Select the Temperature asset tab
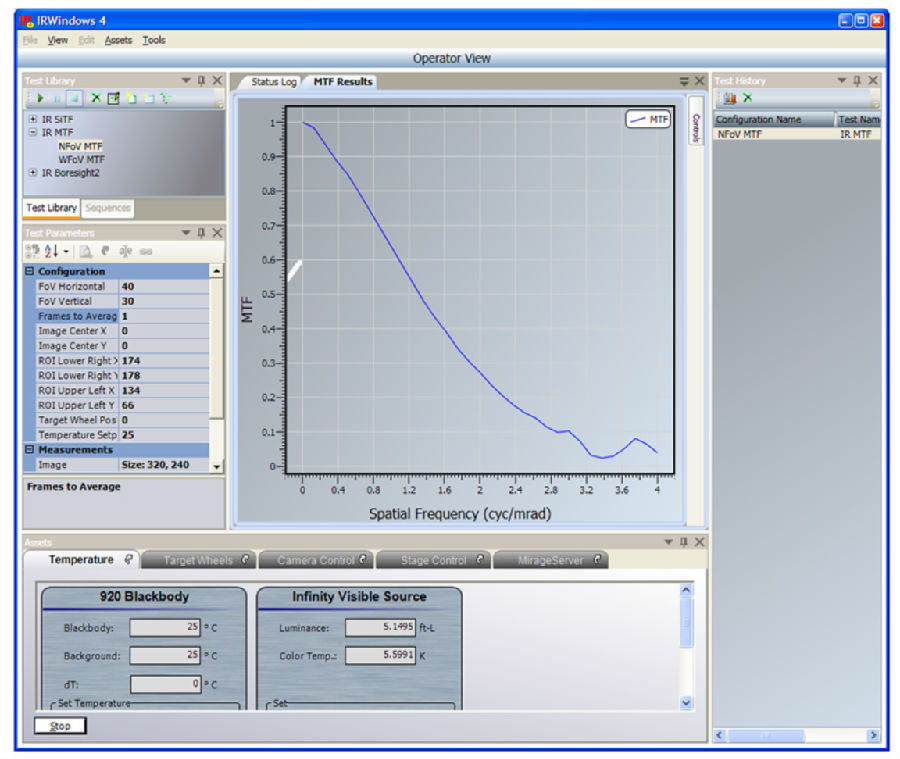This screenshot has width=900, height=759. tap(82, 559)
